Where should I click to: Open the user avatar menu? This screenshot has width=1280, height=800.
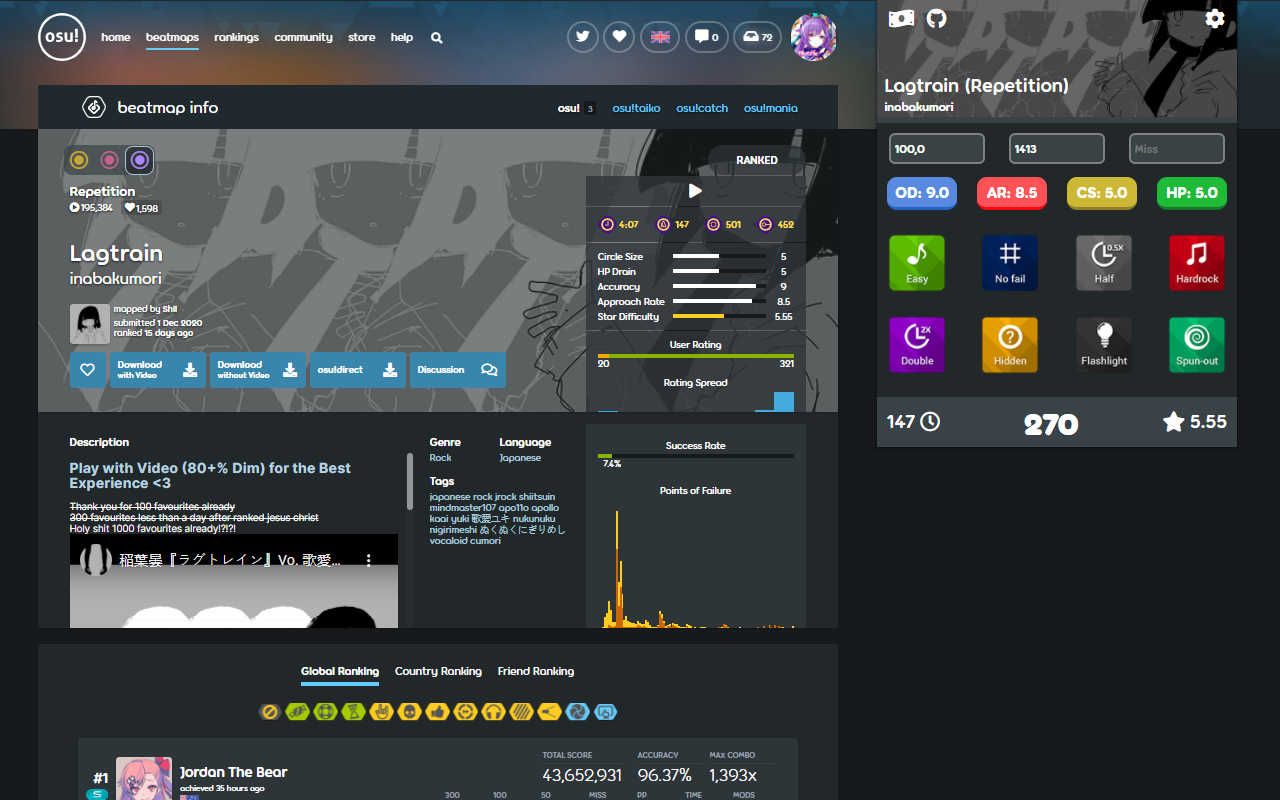(x=814, y=38)
